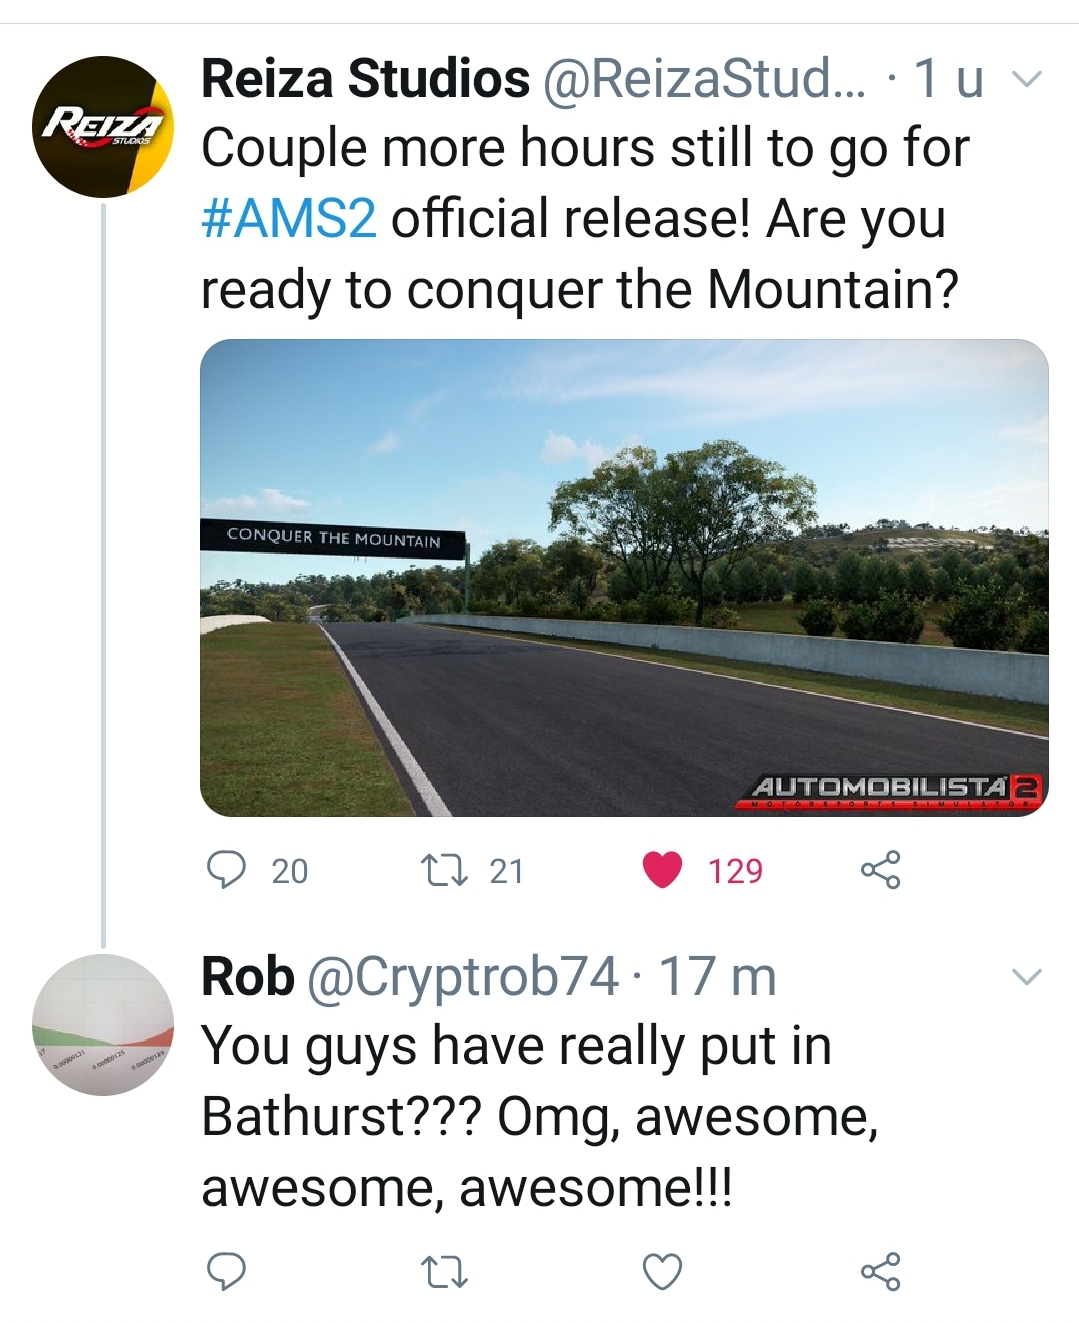Open Rob's profile avatar
This screenshot has height=1323, width=1079.
[x=103, y=1025]
